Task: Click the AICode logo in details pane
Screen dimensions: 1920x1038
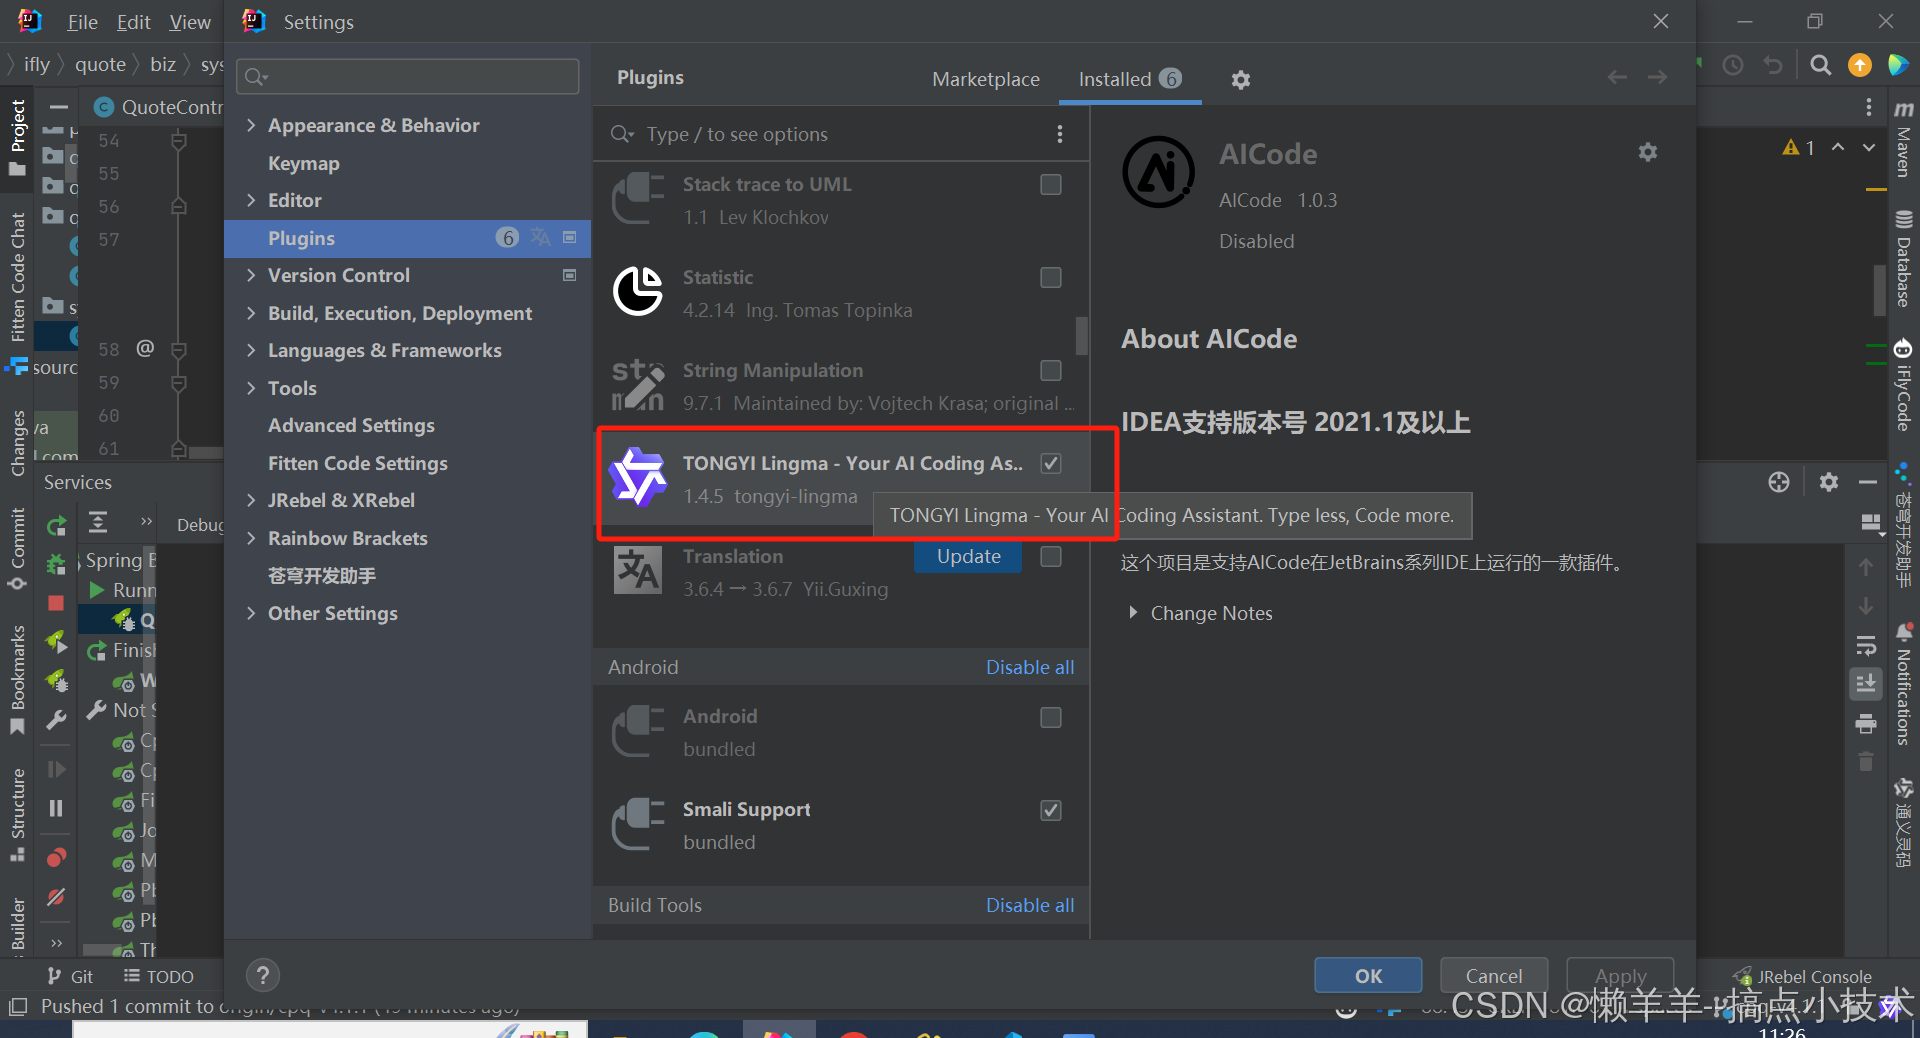Action: pos(1159,172)
